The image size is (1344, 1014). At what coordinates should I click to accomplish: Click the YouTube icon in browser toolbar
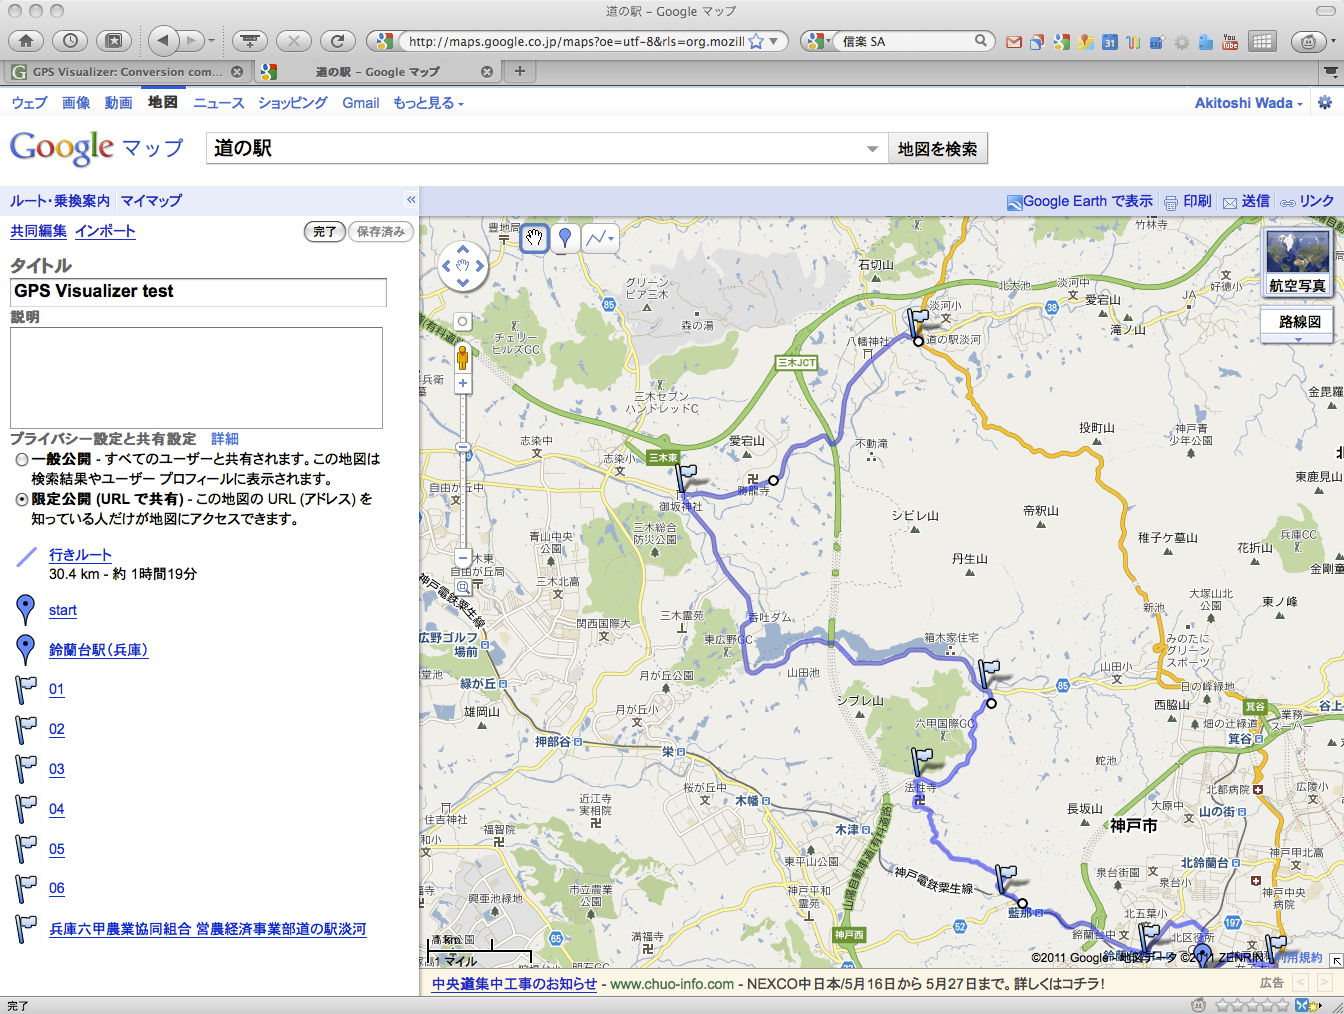coord(1230,42)
